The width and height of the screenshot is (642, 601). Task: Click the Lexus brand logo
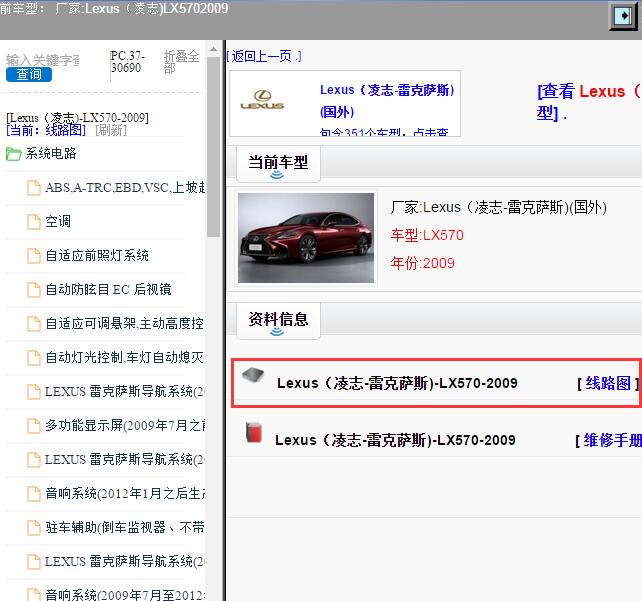point(262,100)
